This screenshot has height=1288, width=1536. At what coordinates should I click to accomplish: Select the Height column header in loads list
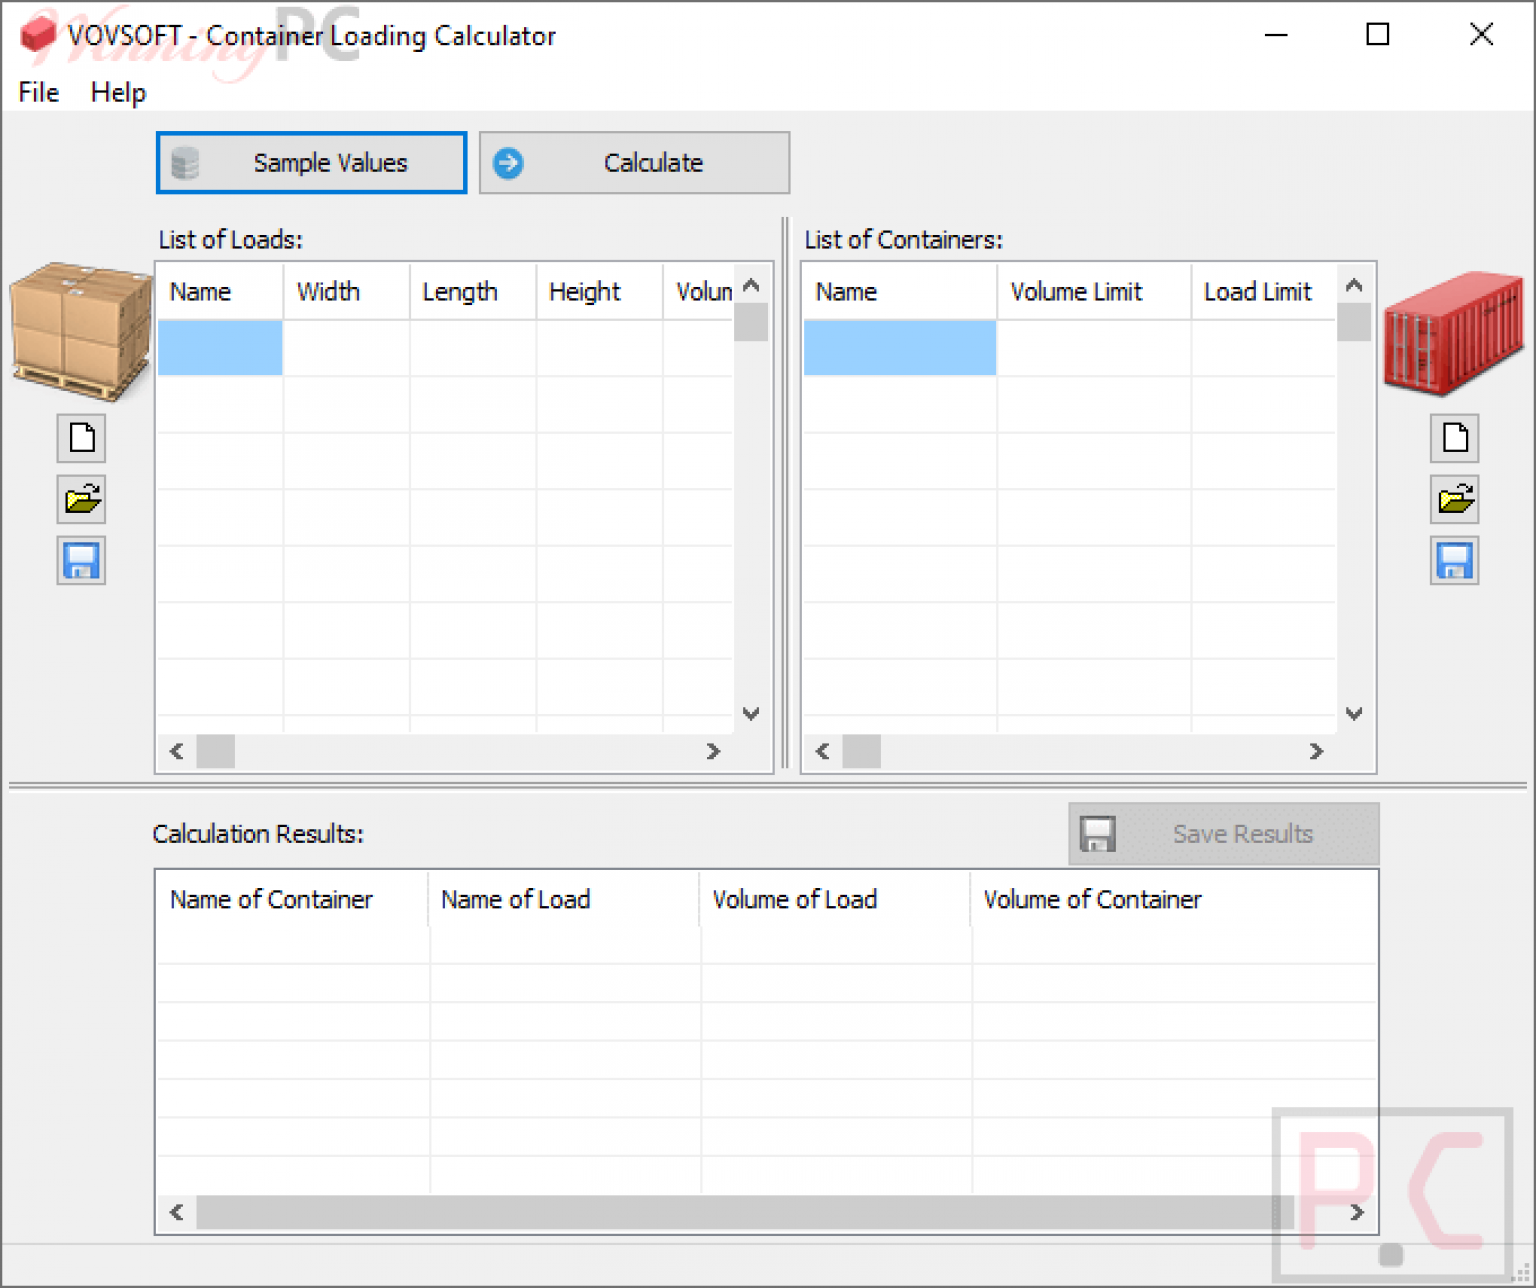(600, 292)
